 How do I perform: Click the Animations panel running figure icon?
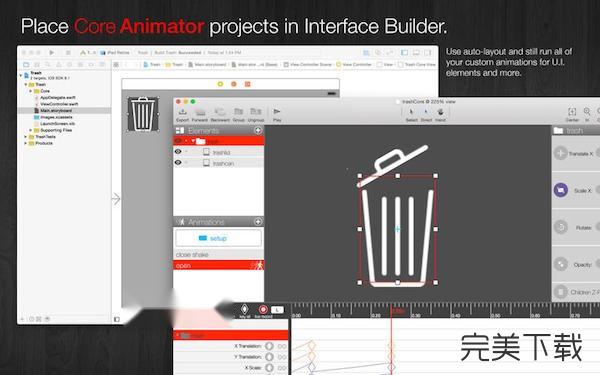181,222
